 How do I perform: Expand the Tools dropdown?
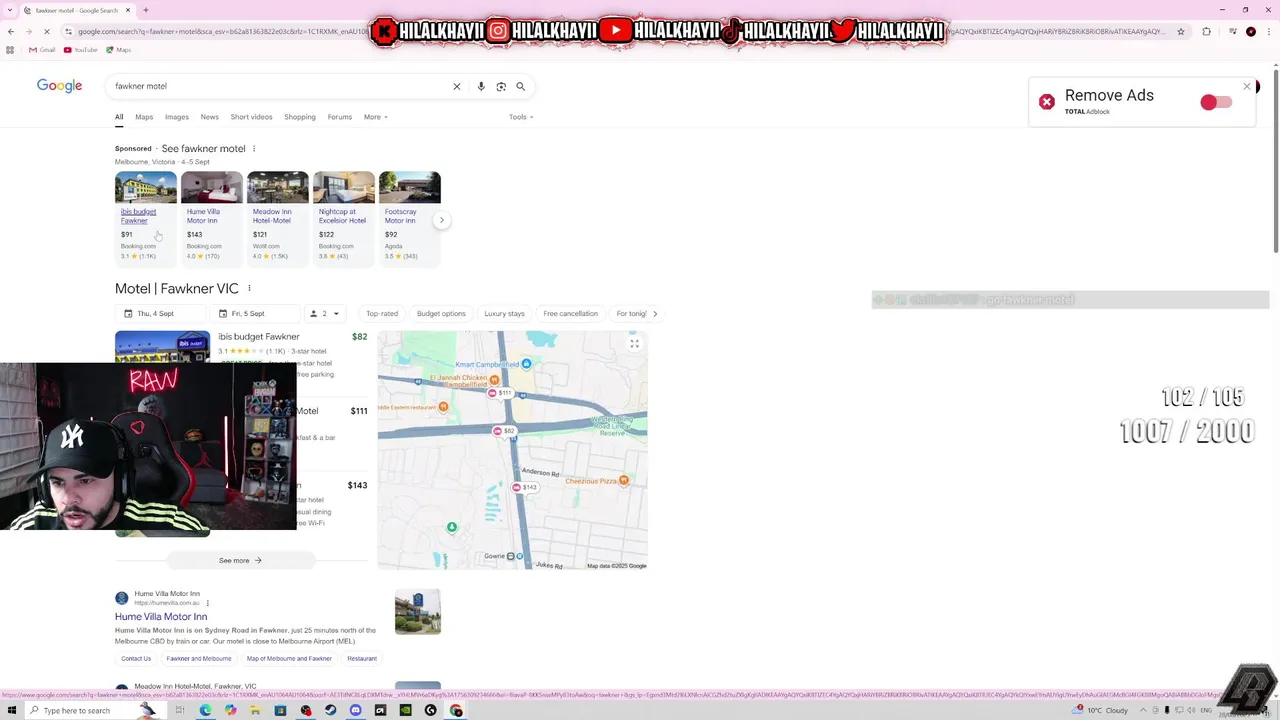521,117
